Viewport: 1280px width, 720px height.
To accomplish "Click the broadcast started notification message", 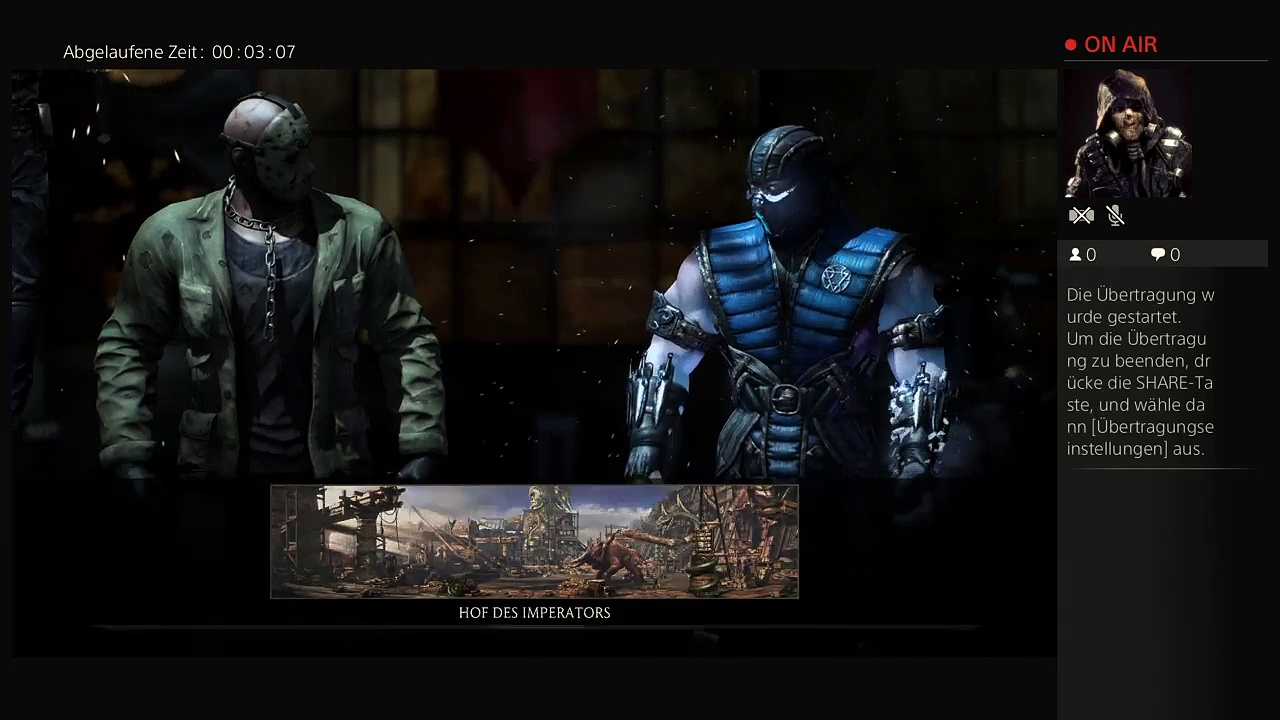I will pyautogui.click(x=1140, y=372).
